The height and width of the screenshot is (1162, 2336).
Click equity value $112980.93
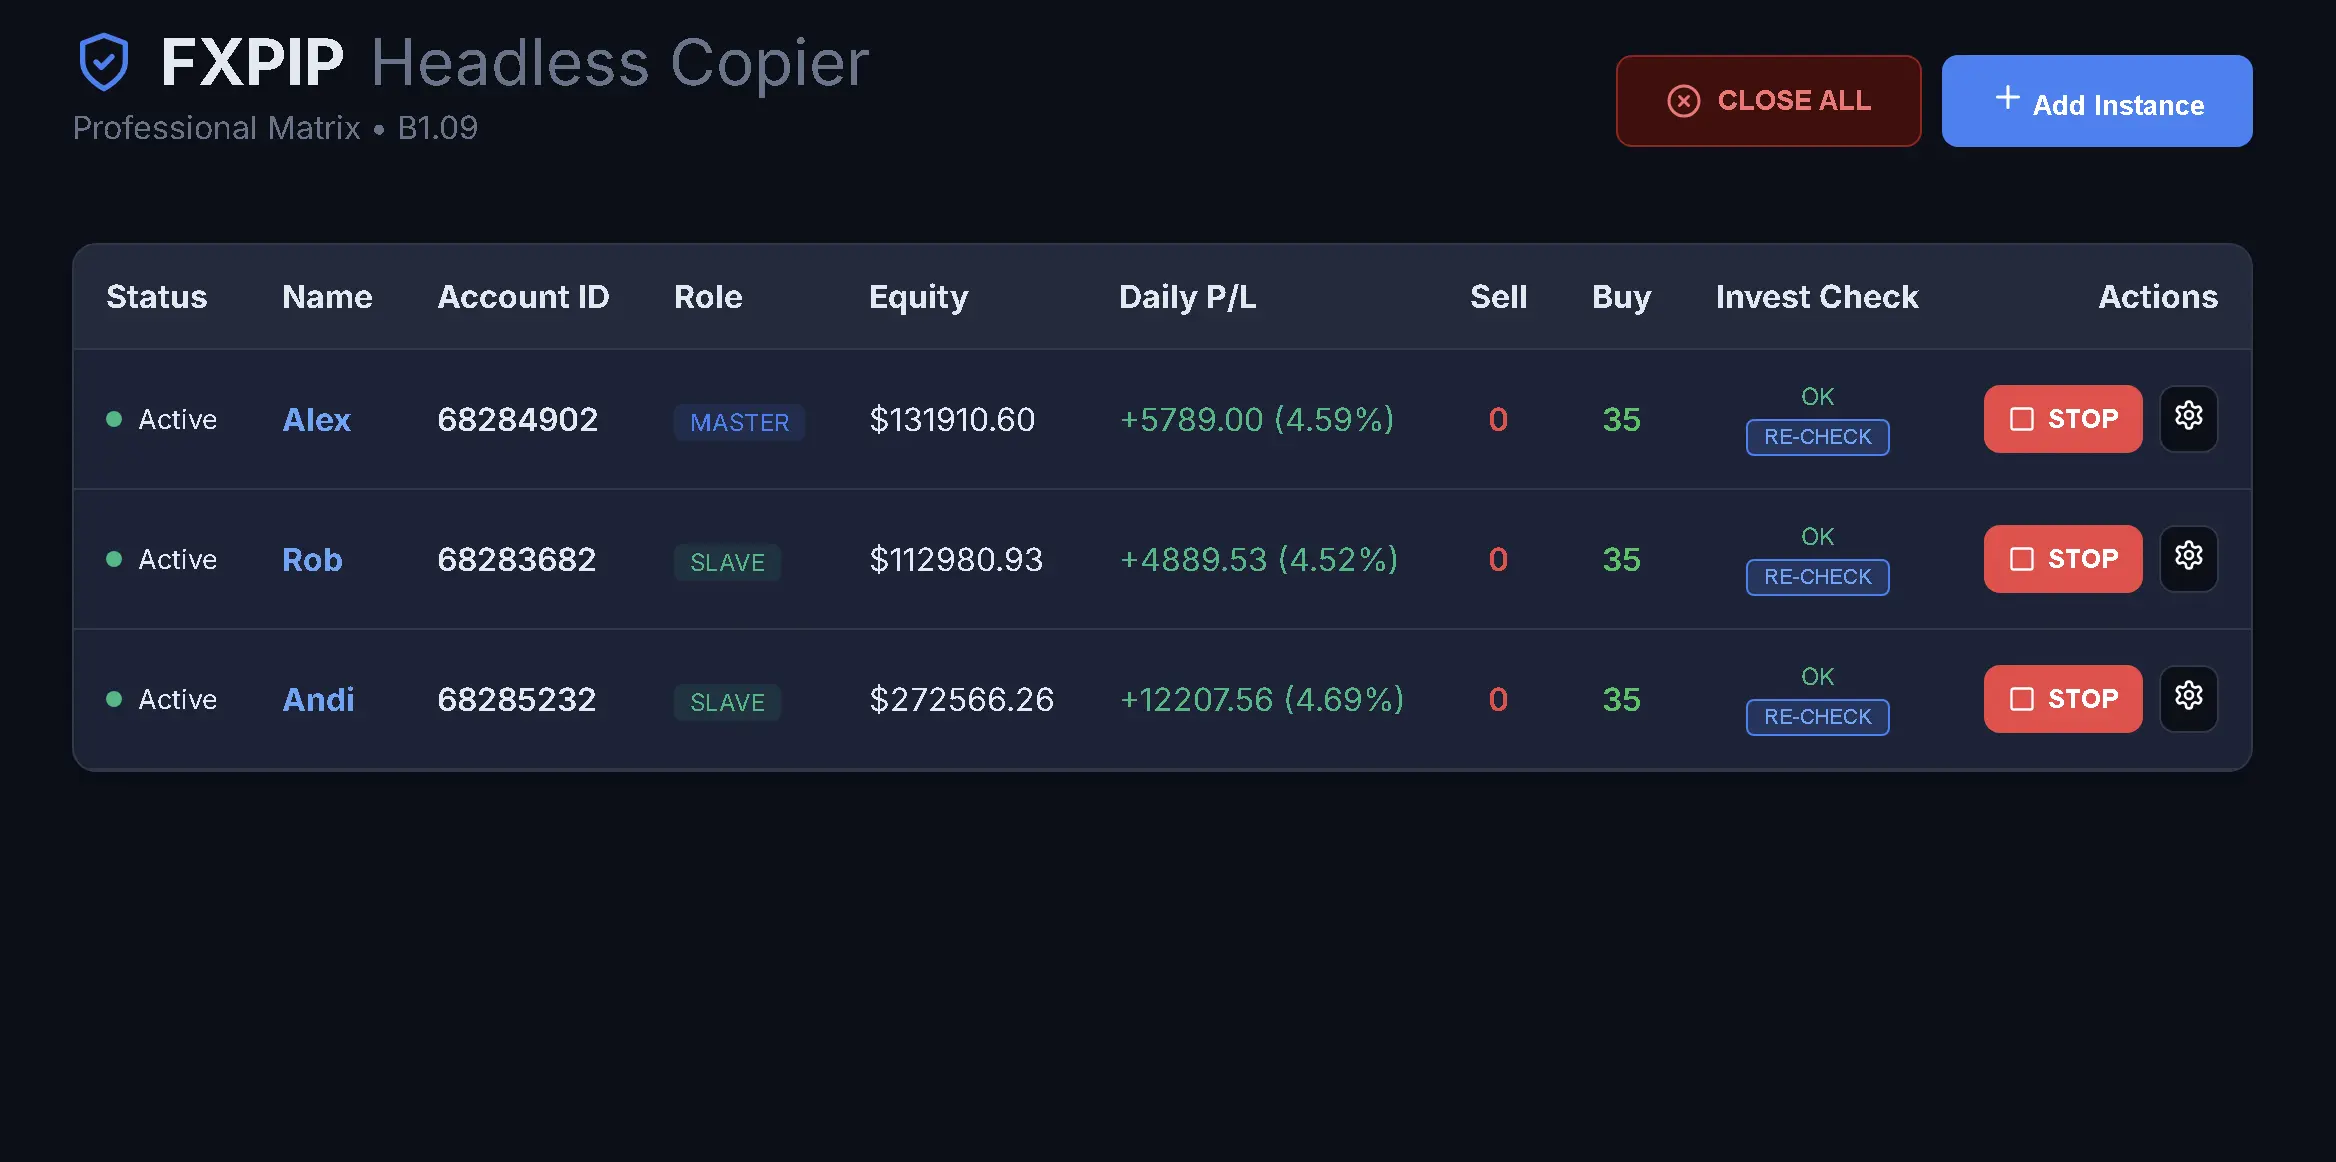tap(956, 559)
